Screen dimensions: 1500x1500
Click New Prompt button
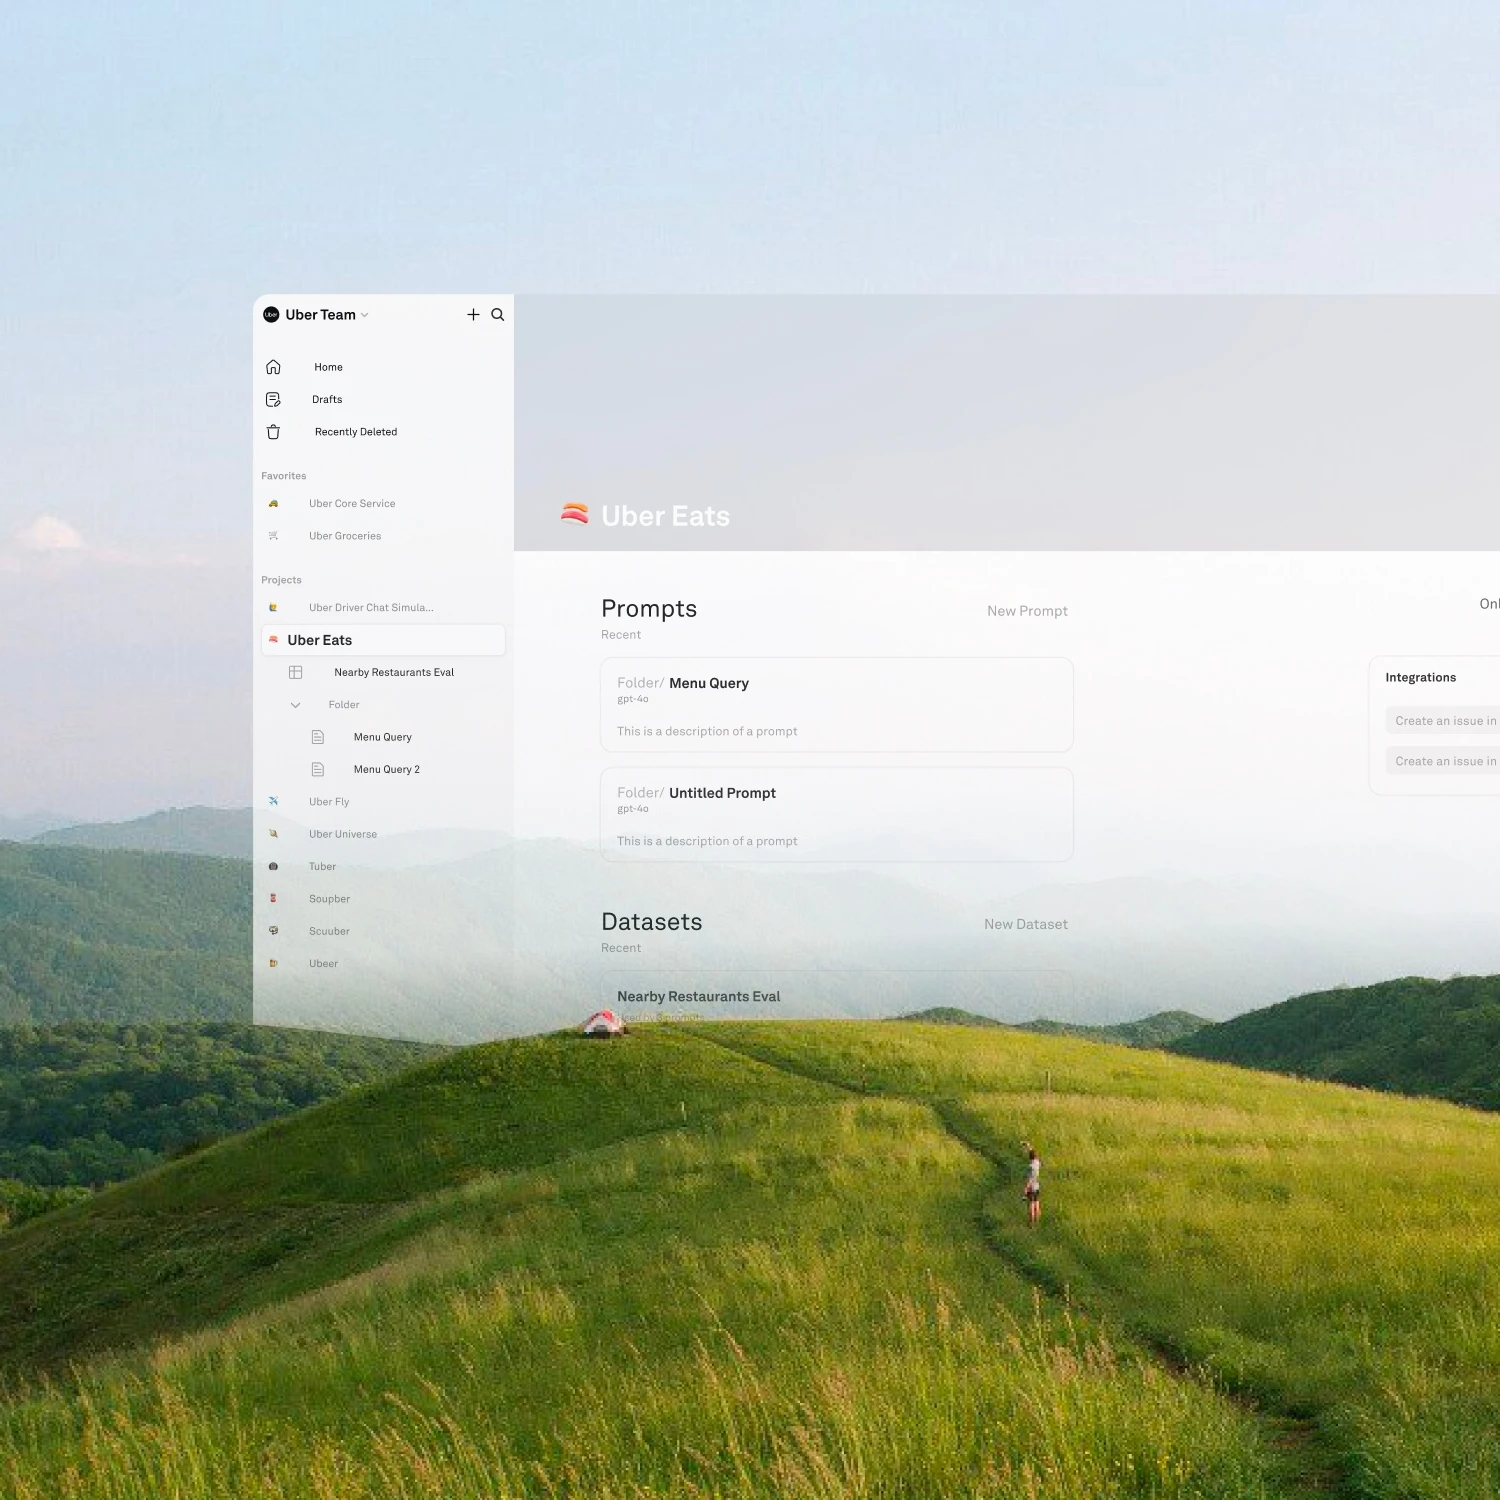1027,611
